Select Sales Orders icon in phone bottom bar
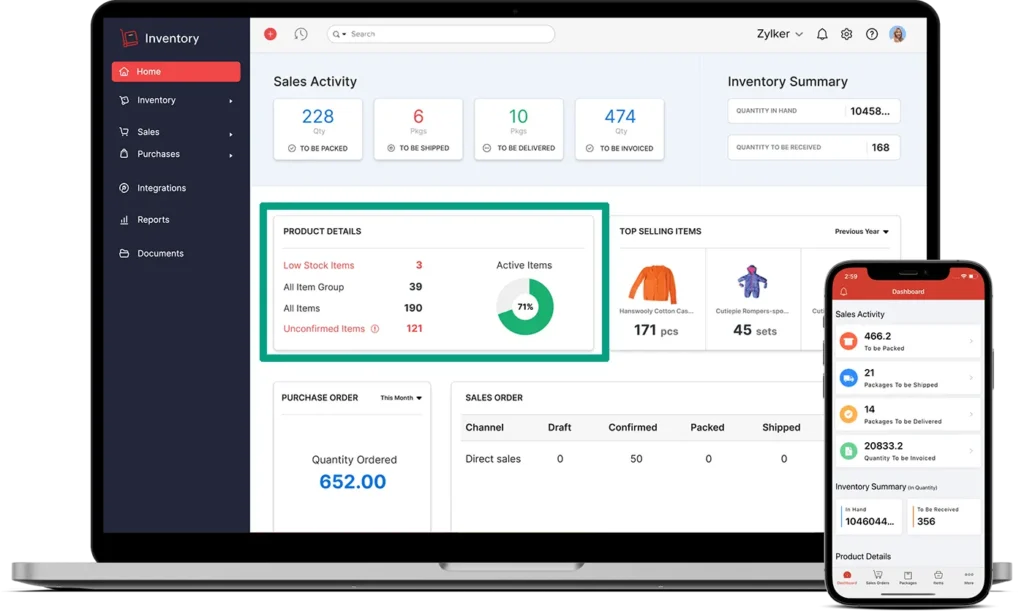This screenshot has width=1024, height=611. (x=877, y=578)
